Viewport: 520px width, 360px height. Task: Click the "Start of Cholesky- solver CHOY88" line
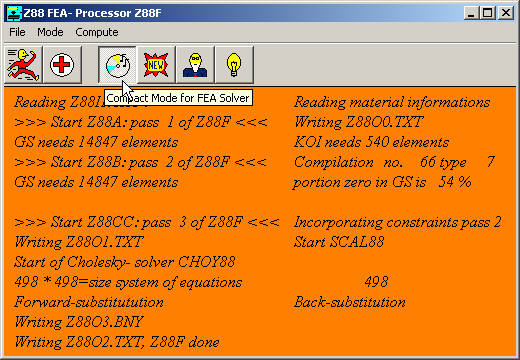(125, 262)
